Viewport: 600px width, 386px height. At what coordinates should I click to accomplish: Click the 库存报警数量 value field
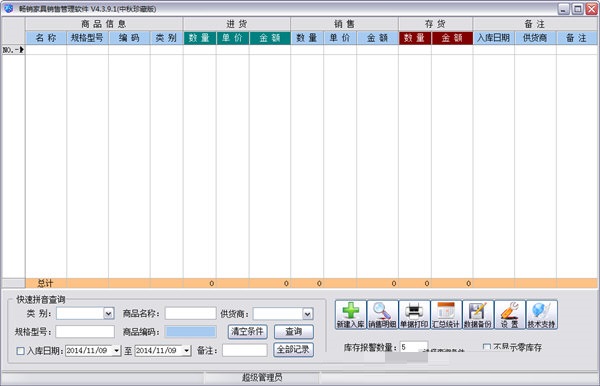point(414,347)
